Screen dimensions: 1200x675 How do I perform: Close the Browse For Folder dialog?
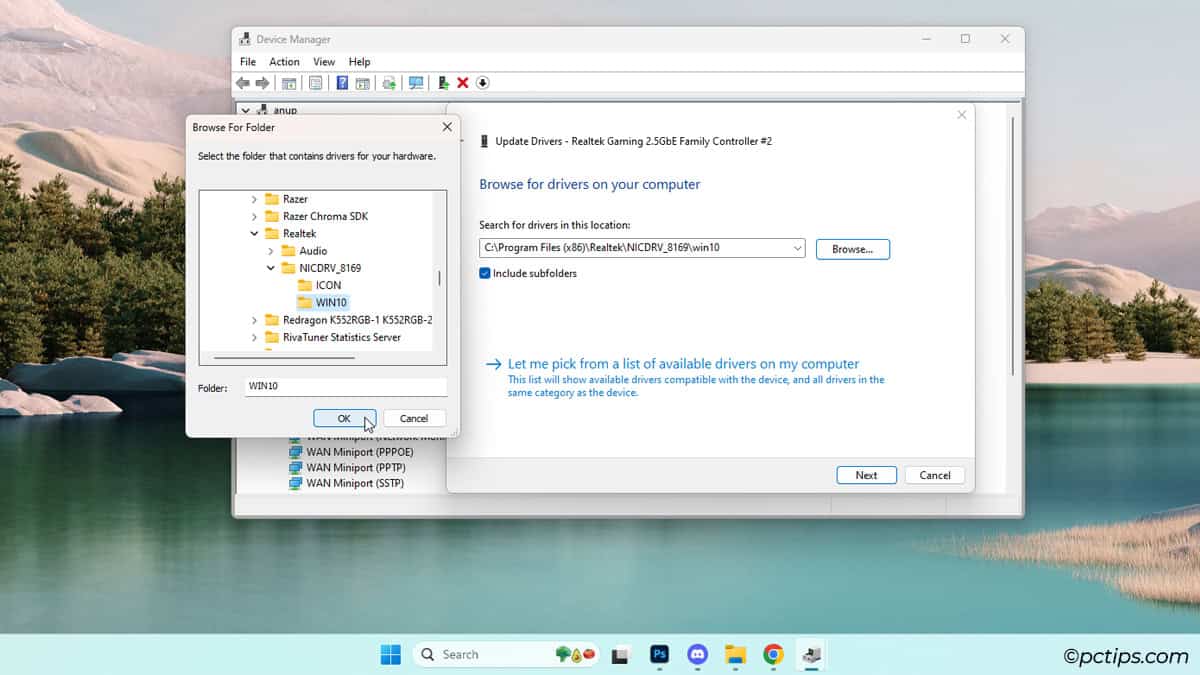[447, 127]
